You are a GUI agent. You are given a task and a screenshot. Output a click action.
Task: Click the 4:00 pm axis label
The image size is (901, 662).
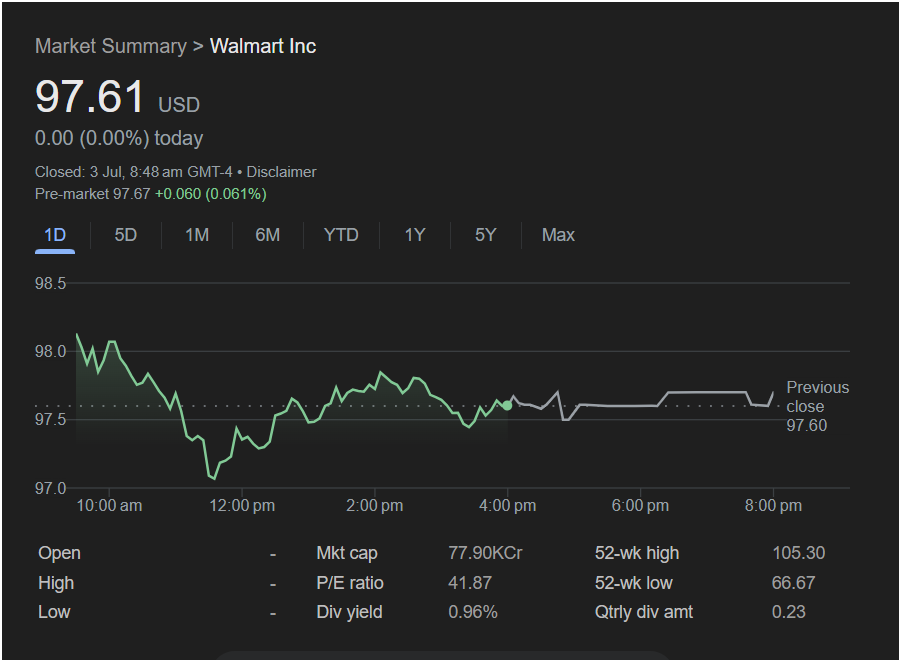(507, 506)
